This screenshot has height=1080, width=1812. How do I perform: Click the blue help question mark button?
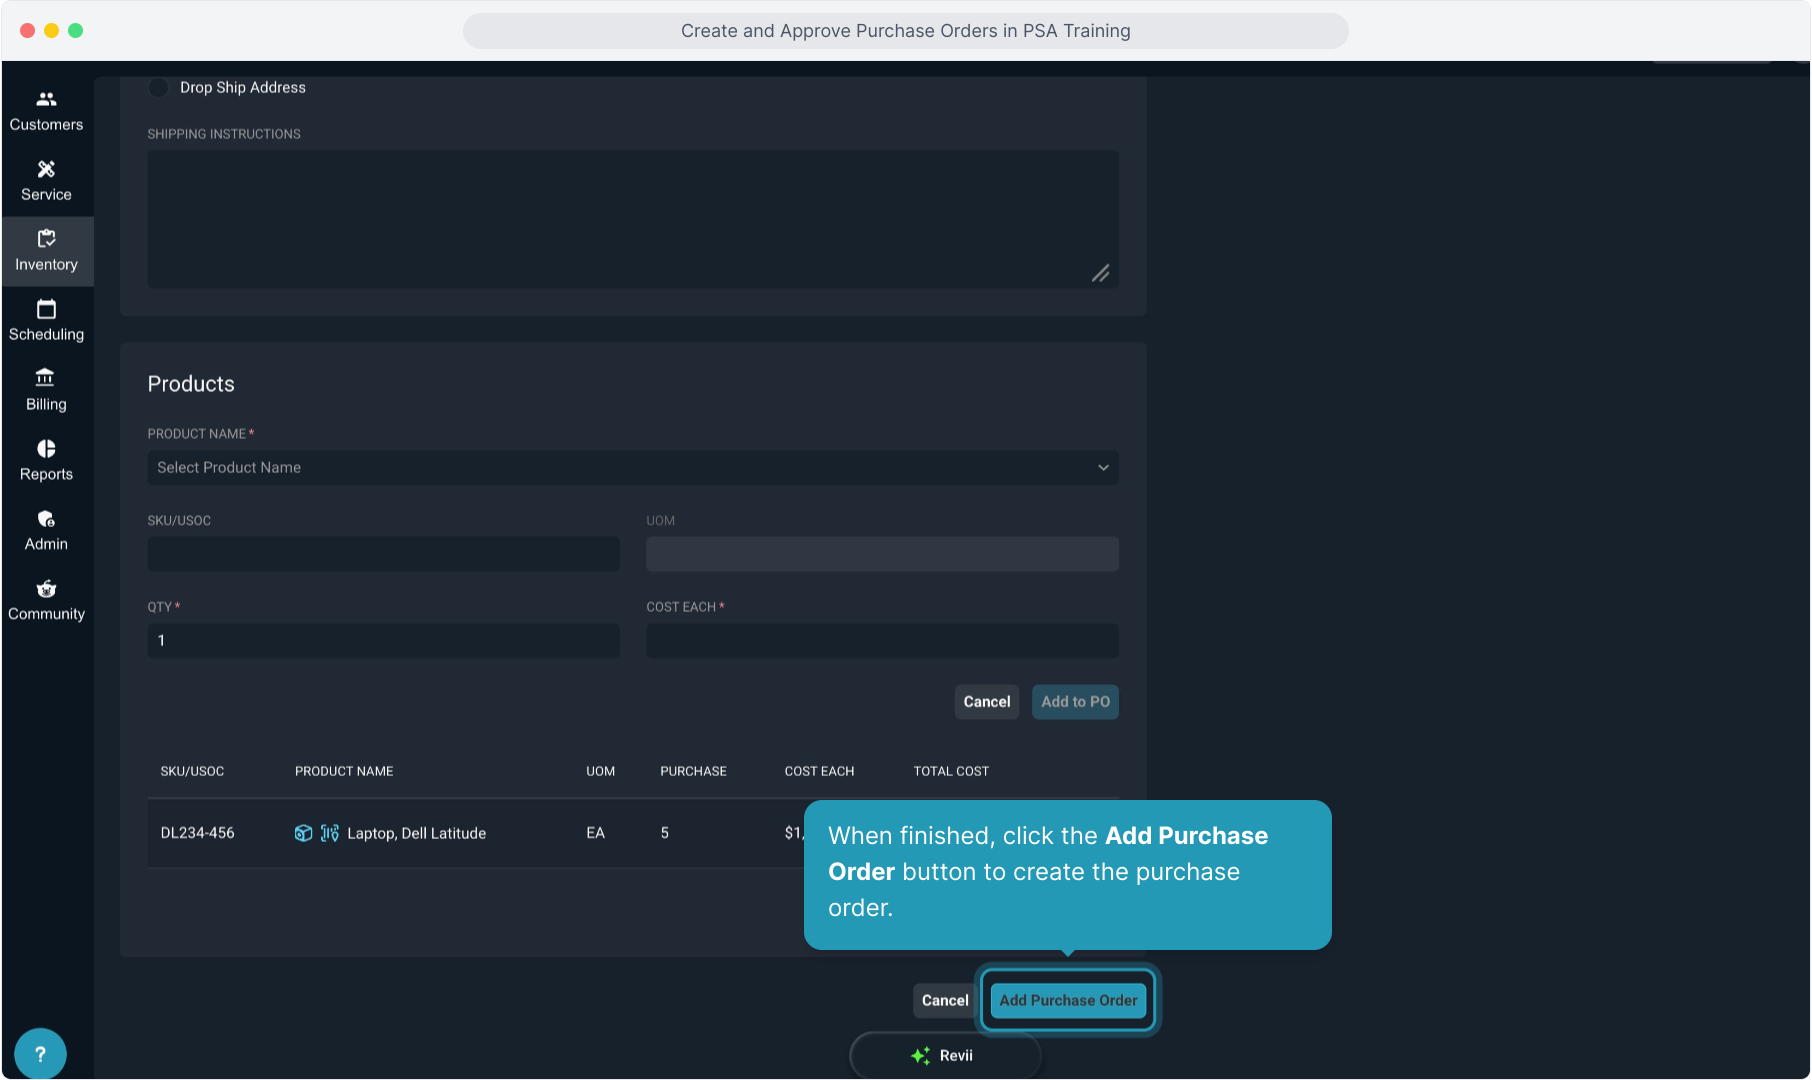point(40,1053)
